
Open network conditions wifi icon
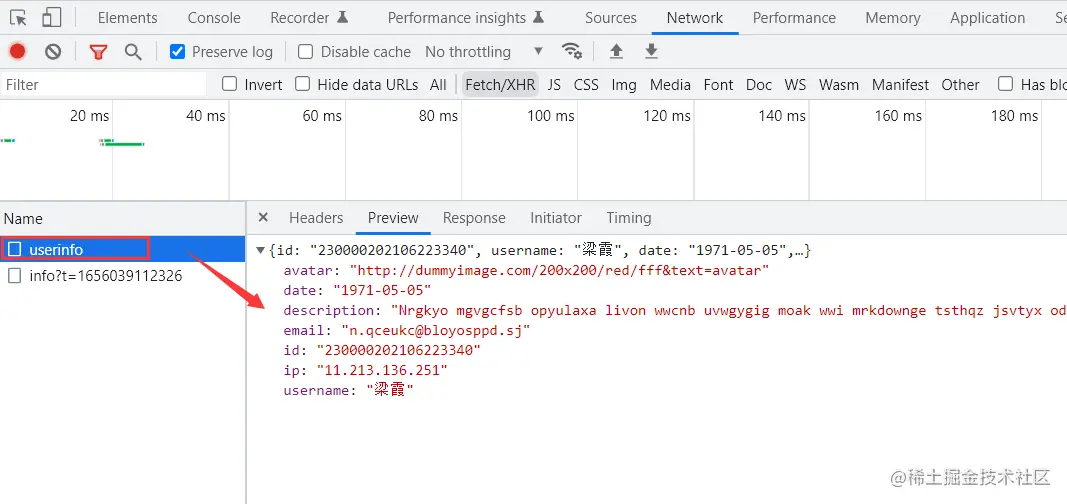point(572,51)
